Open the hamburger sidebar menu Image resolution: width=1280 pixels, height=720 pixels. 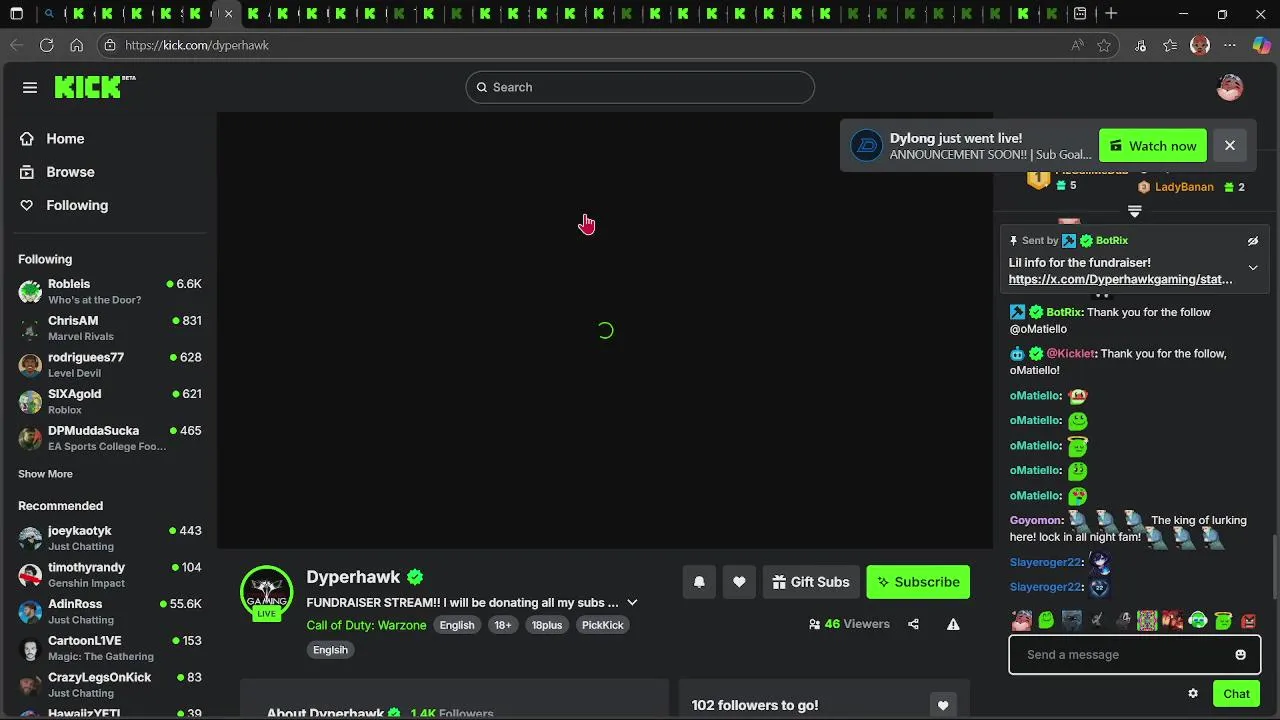(30, 87)
